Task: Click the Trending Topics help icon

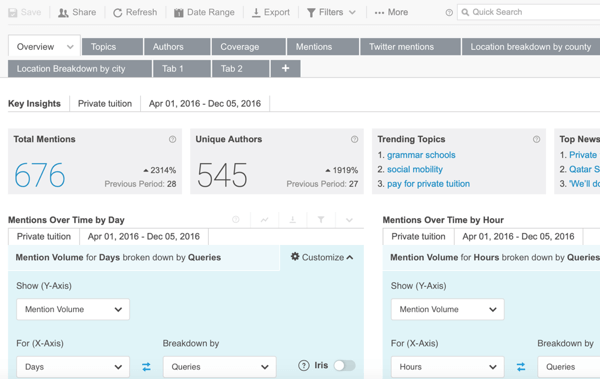Action: point(536,139)
